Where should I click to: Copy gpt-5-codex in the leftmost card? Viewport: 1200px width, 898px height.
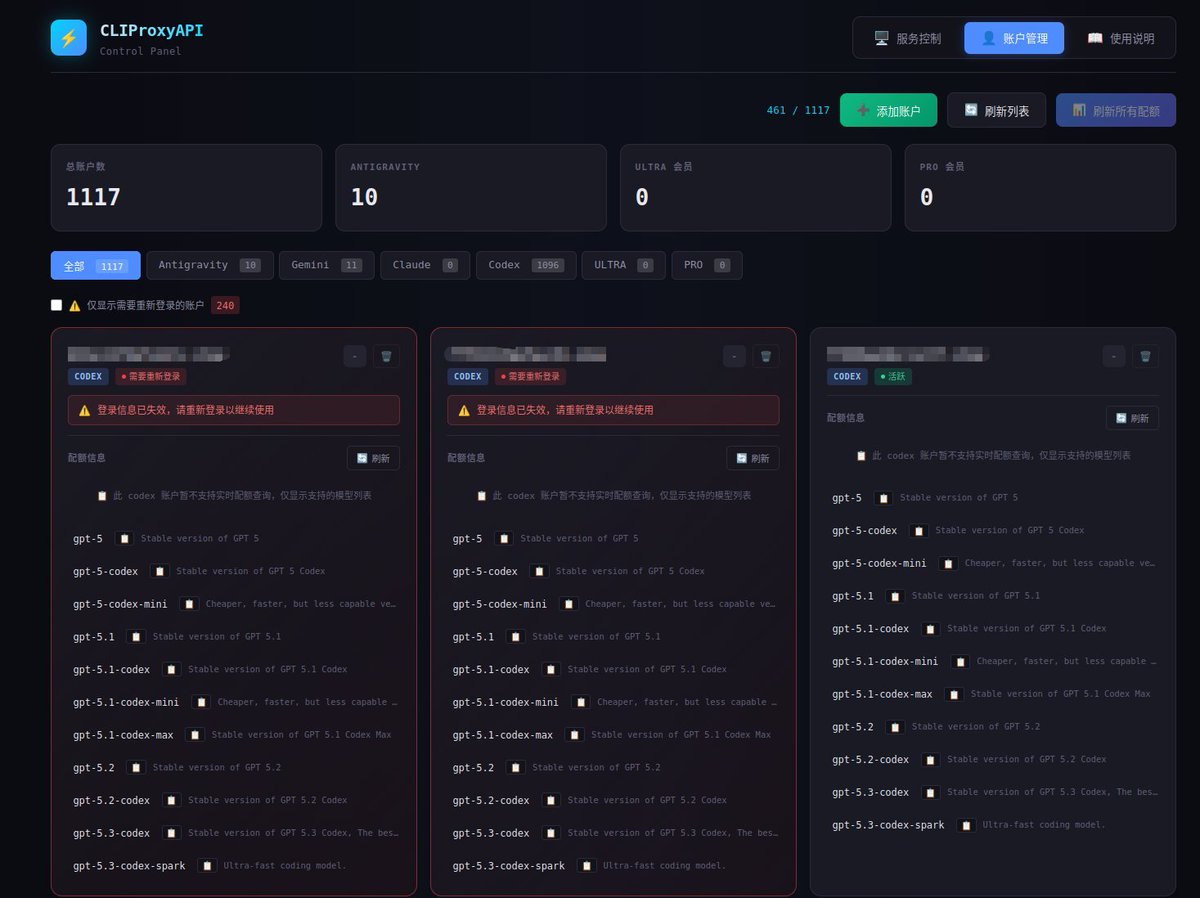click(160, 572)
